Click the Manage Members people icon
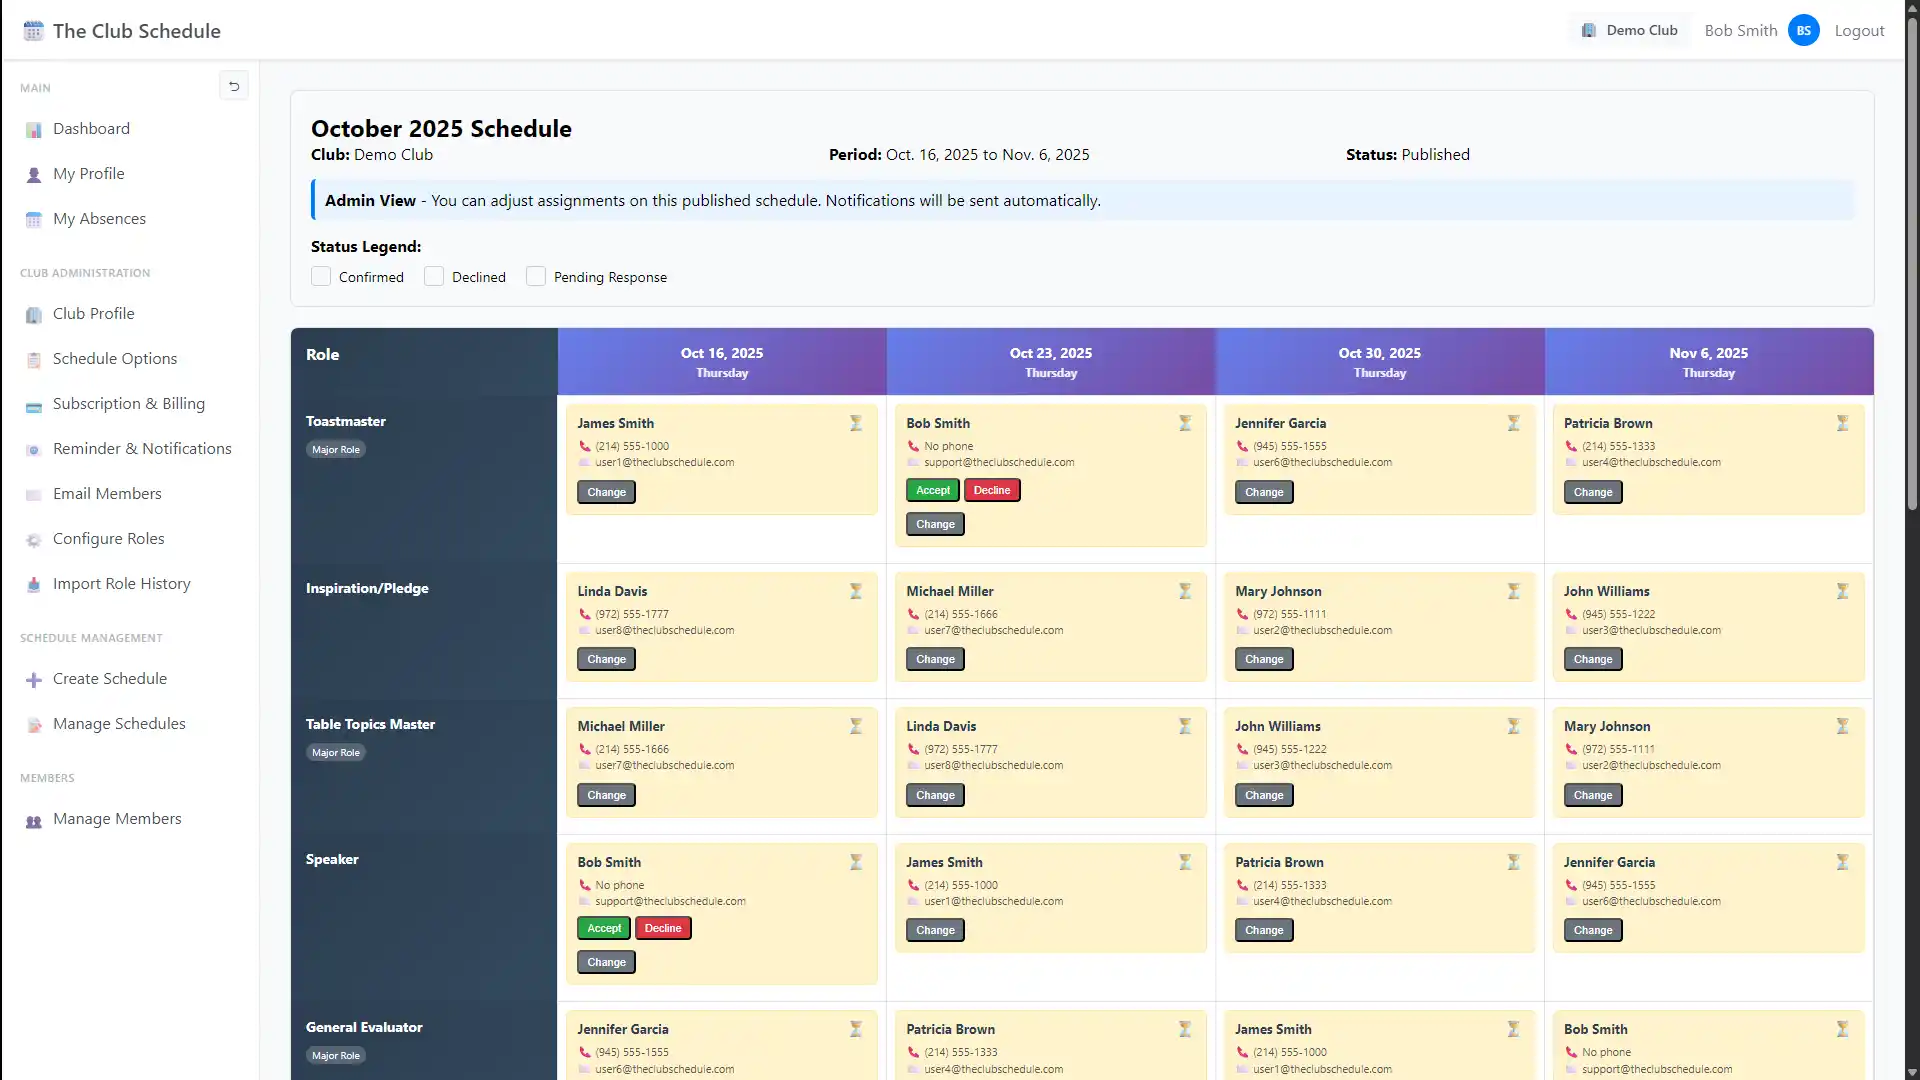Viewport: 1920px width, 1080px height. click(34, 821)
